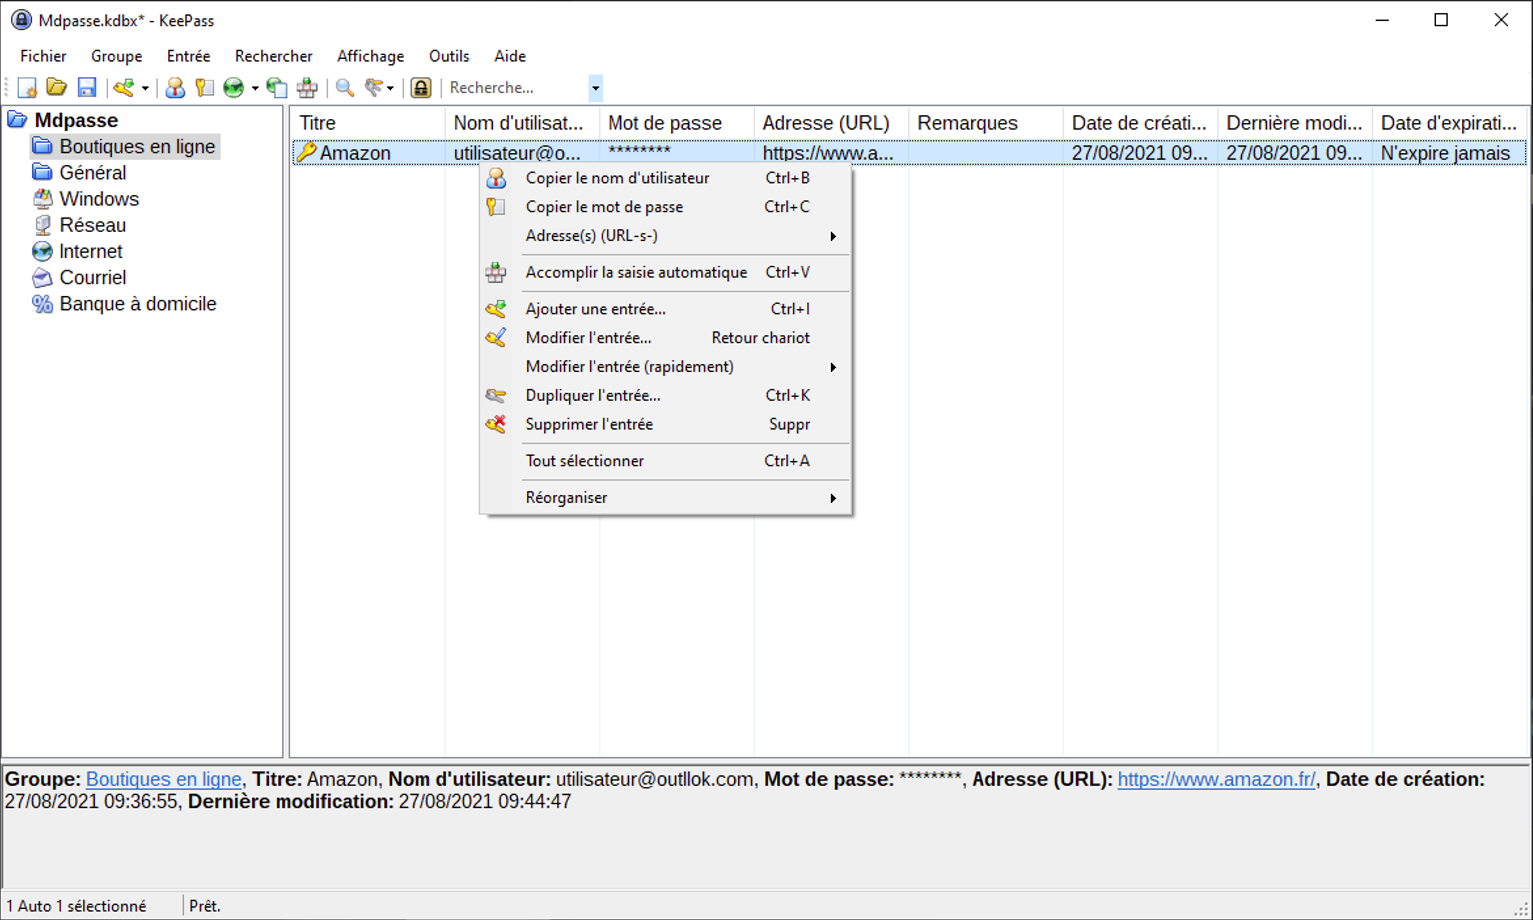
Task: Select the Boutiques en ligne group in the tree
Action: (x=137, y=147)
